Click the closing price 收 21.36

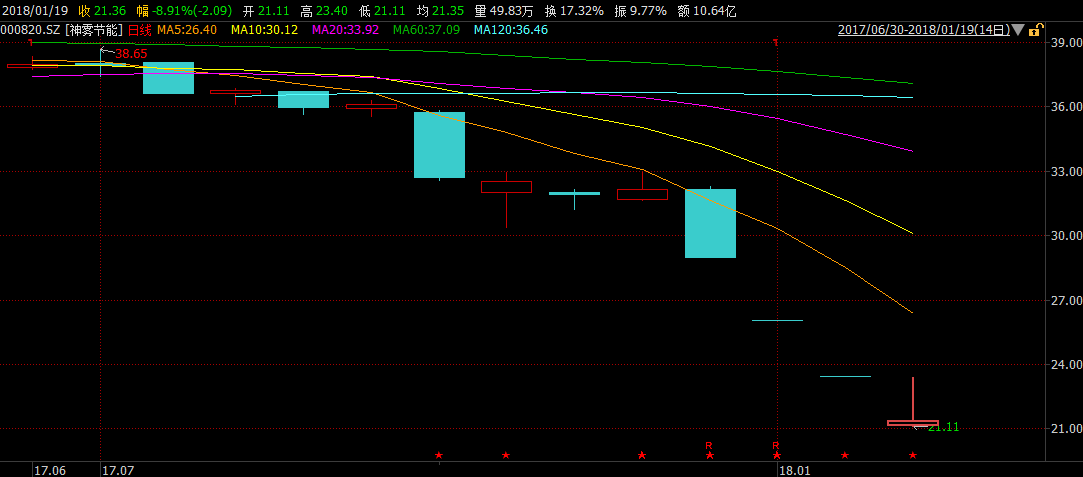103,11
